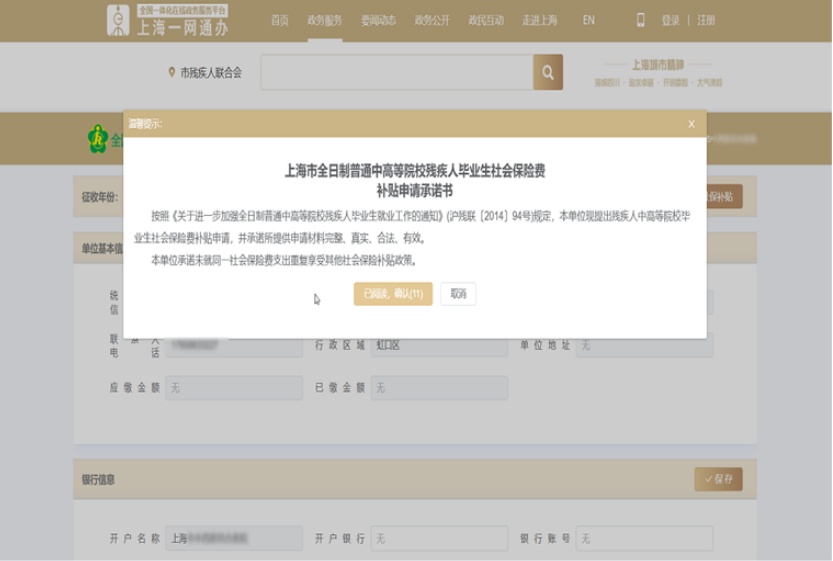Click 保存 button in 银行信息 section
Screen dimensions: 833x561
(718, 479)
